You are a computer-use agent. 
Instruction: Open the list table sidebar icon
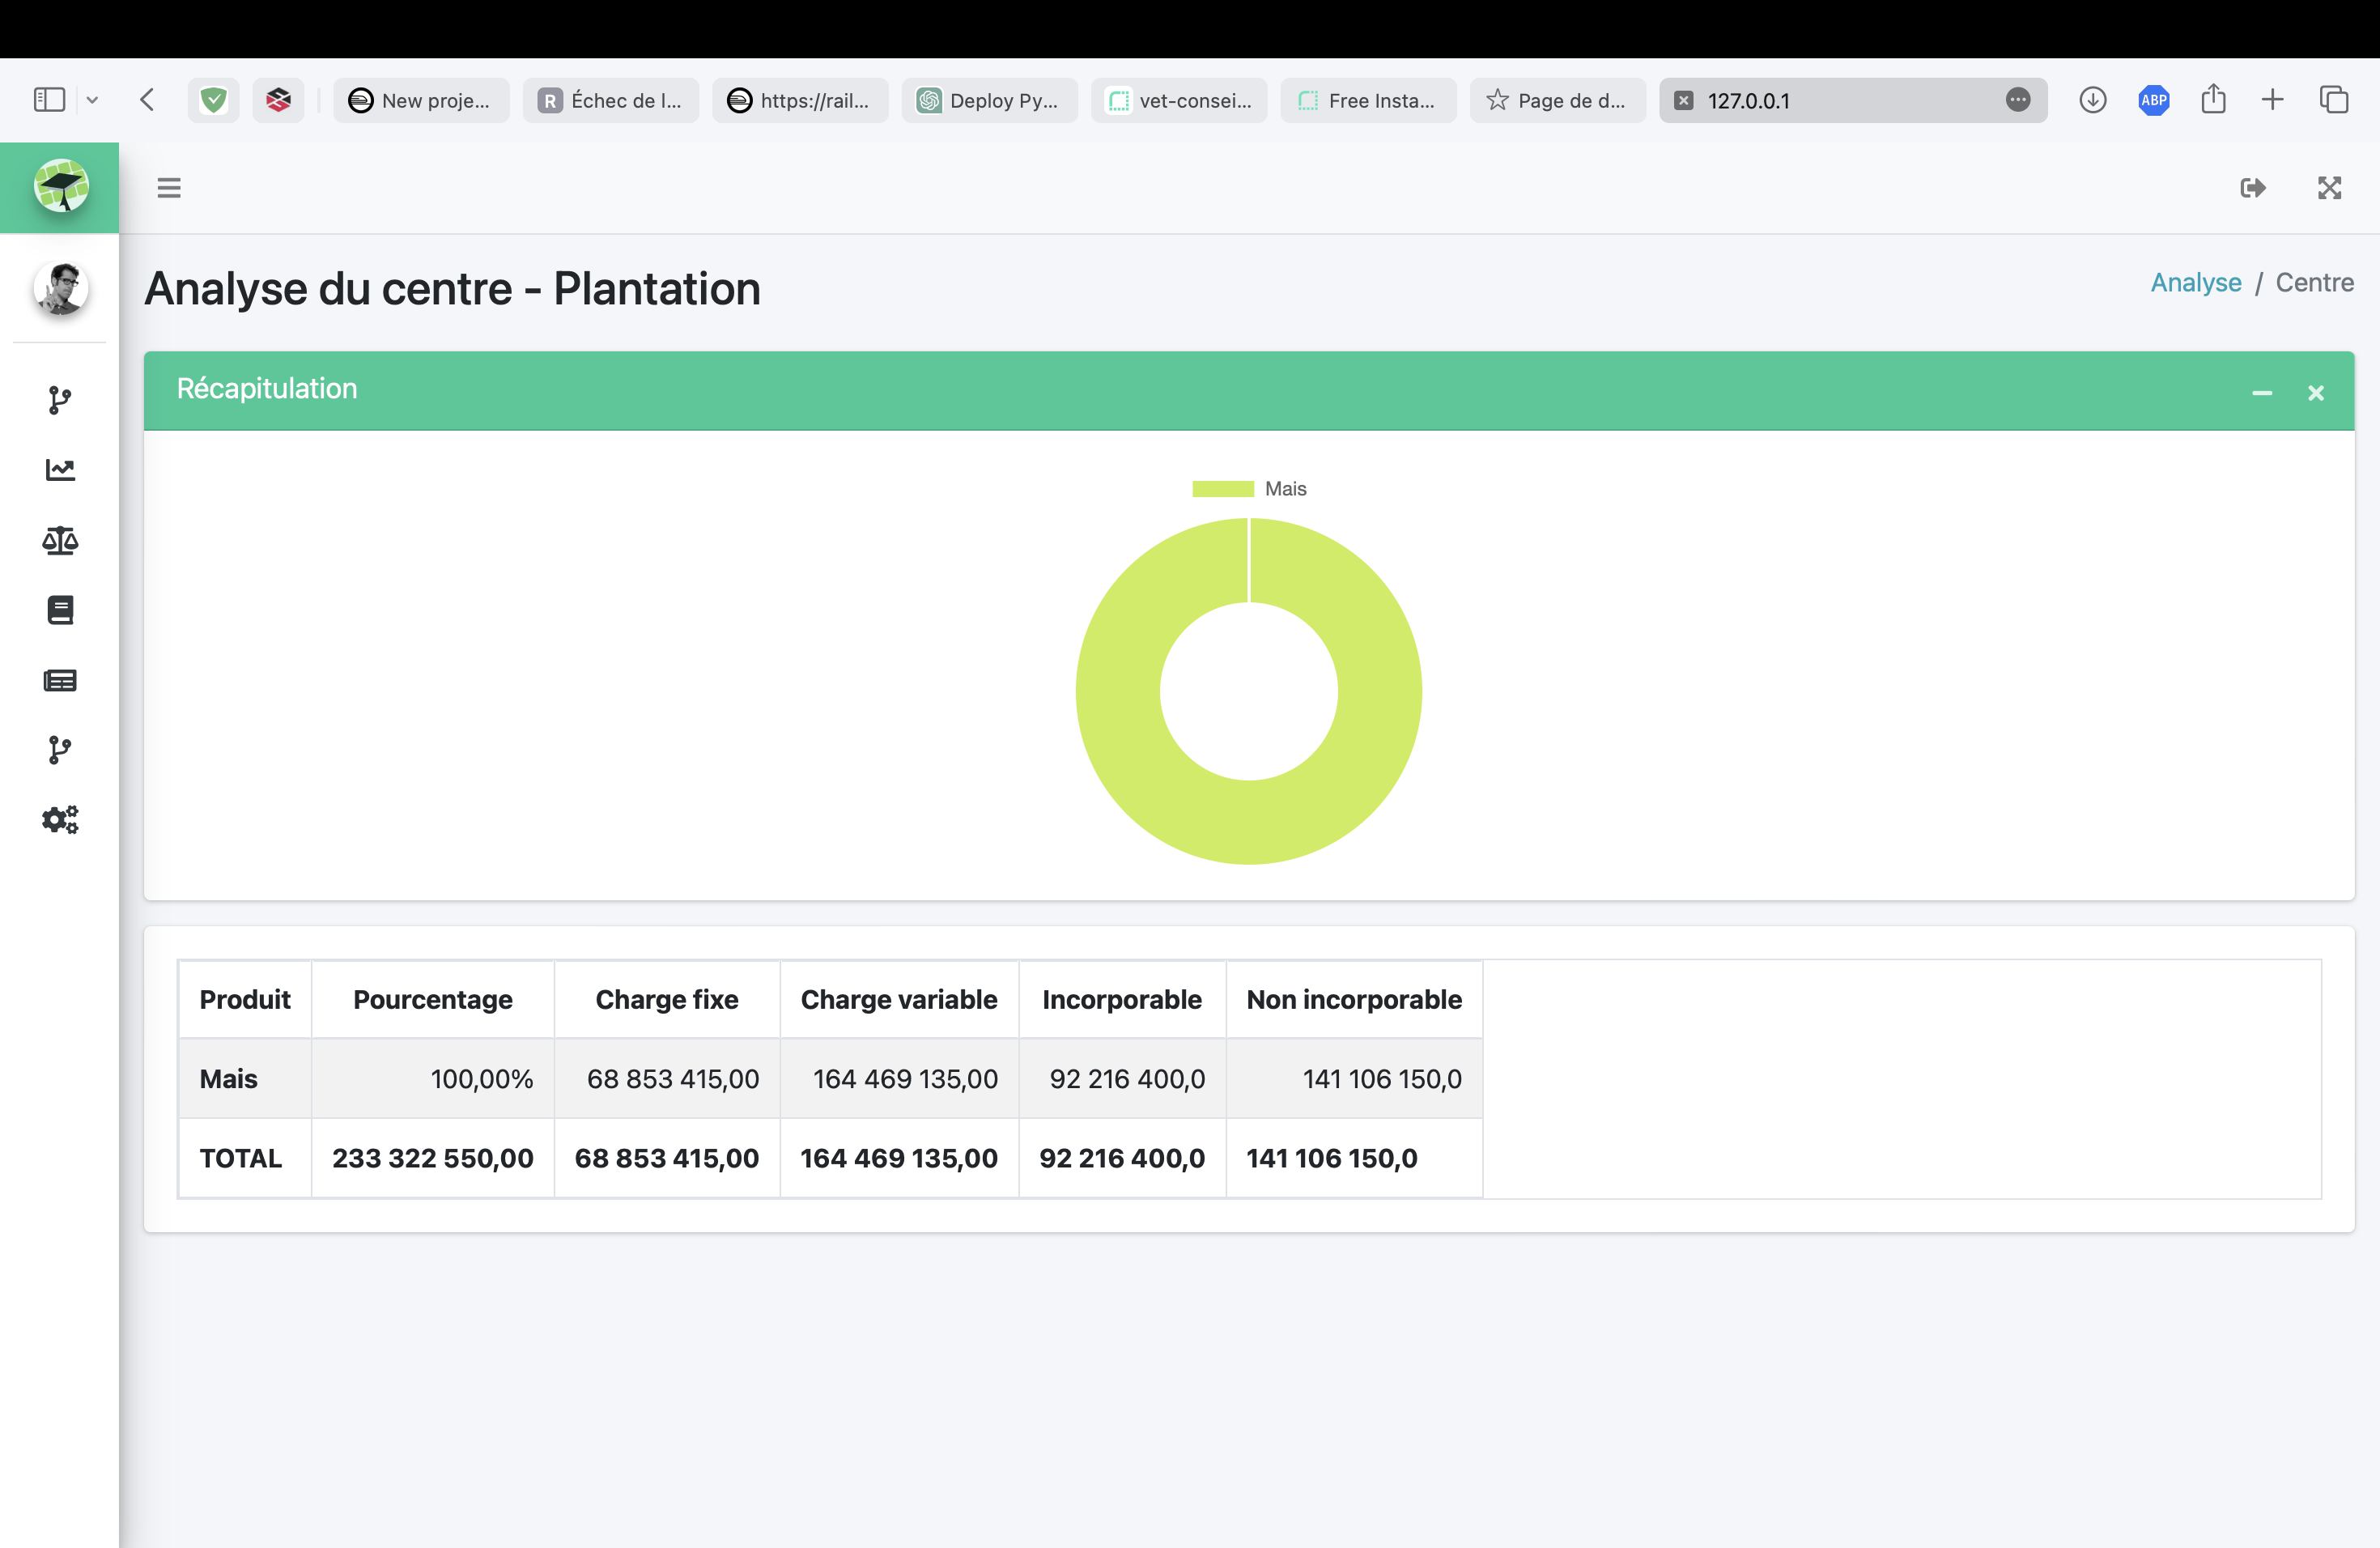[60, 681]
